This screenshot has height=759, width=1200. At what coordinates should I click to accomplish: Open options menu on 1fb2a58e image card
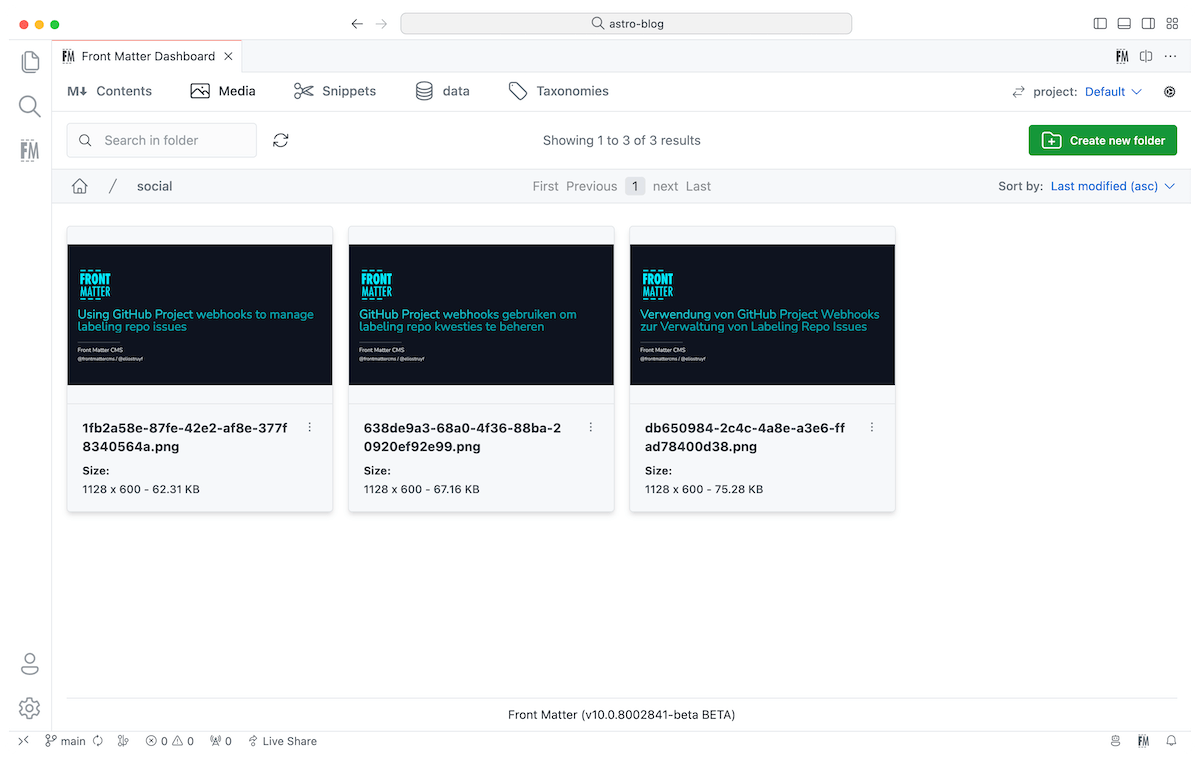tap(310, 427)
